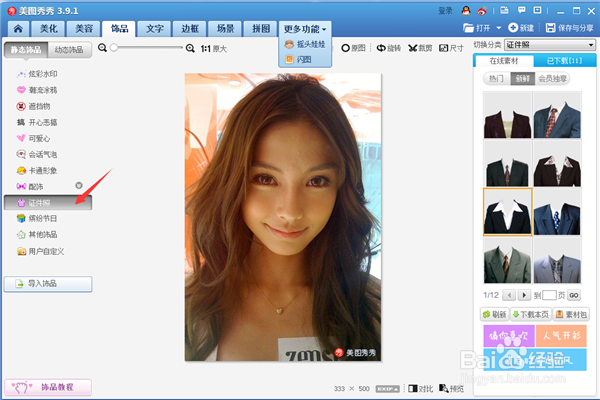Open the 边框 tab
Screen dimensions: 600x400
190,29
